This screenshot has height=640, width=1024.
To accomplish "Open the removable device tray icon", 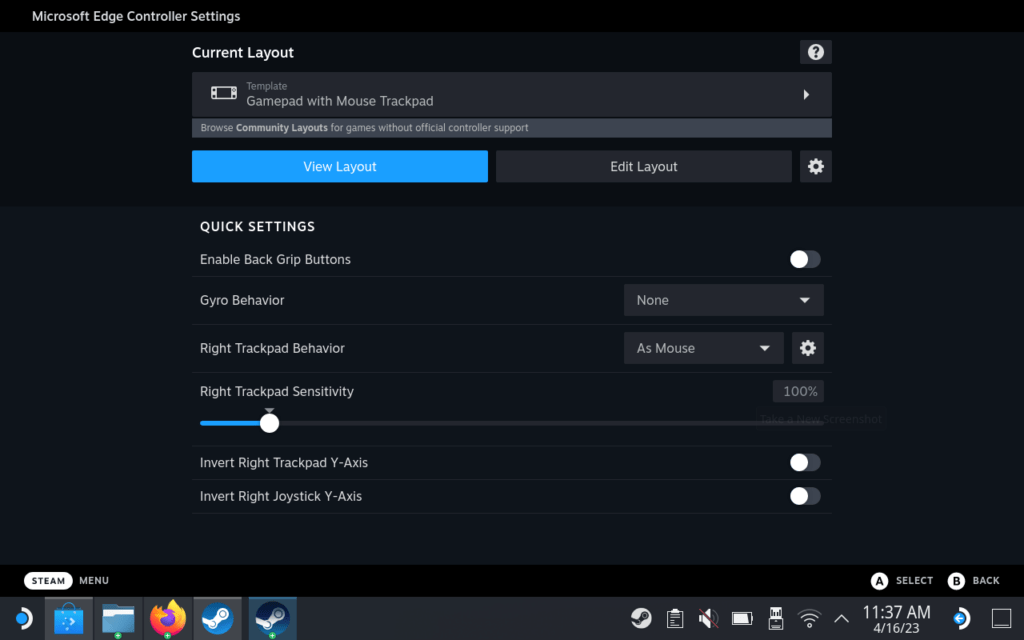I will [775, 618].
